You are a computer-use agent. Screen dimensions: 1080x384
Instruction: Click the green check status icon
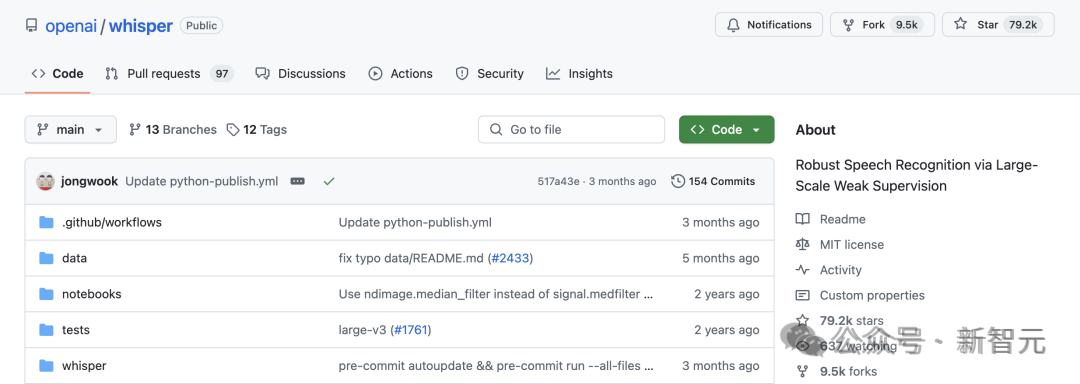[329, 182]
